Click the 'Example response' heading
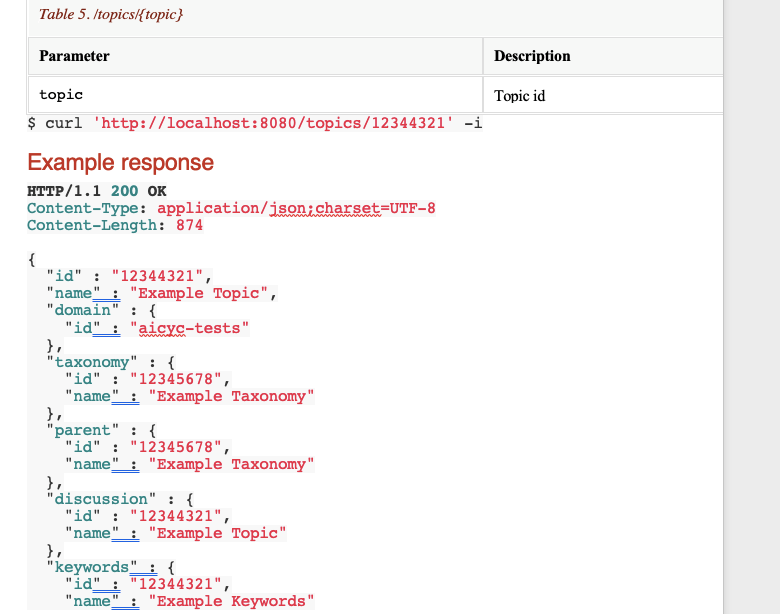The image size is (780, 614). point(120,162)
